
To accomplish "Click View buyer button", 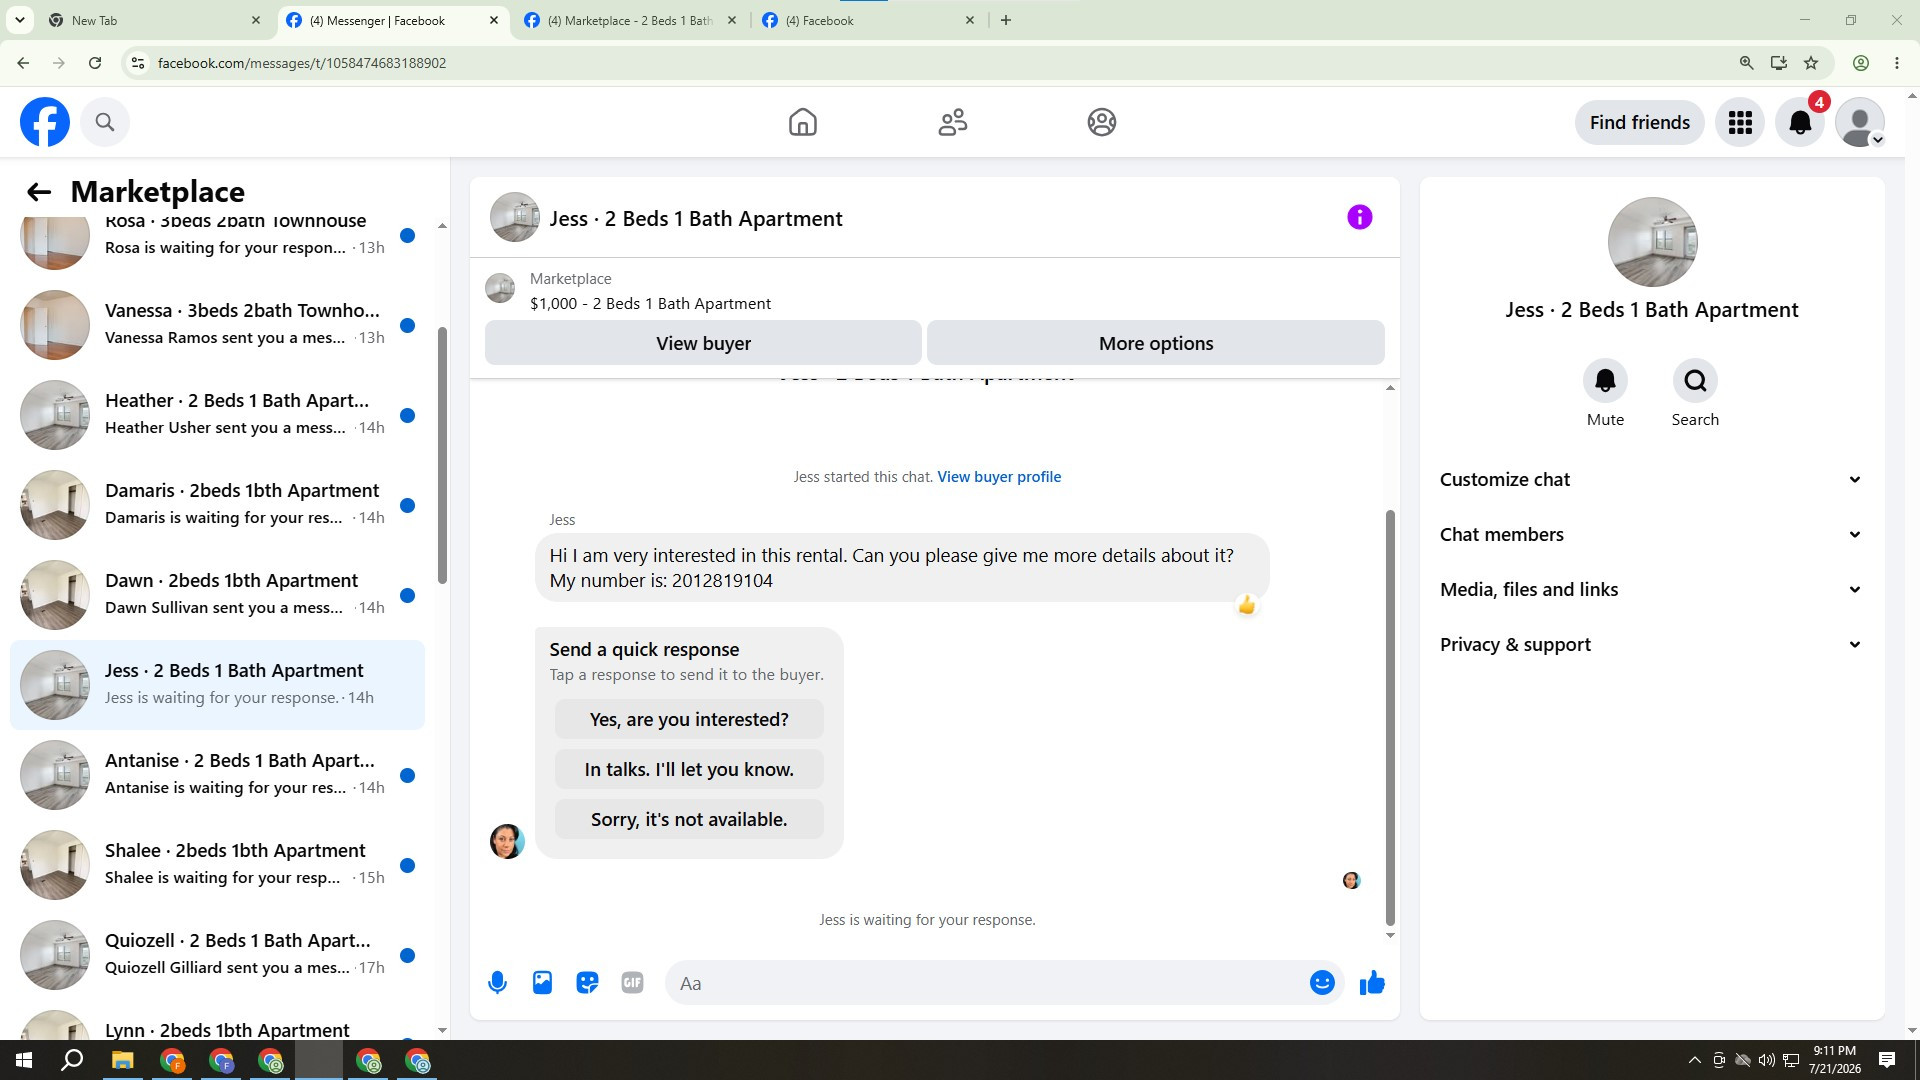I will click(703, 343).
